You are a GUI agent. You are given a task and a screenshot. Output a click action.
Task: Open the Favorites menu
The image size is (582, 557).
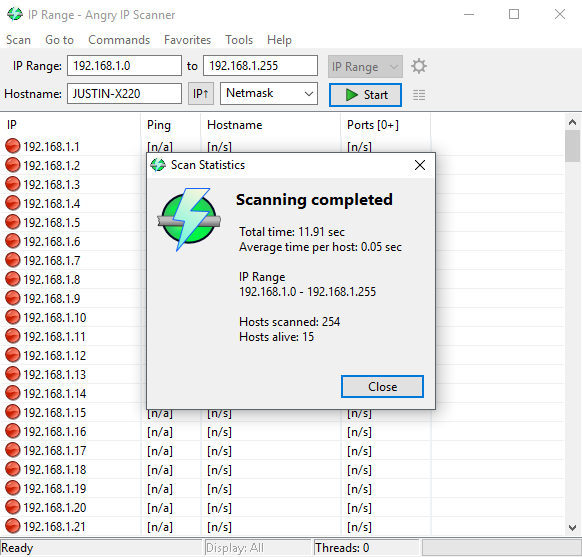187,40
